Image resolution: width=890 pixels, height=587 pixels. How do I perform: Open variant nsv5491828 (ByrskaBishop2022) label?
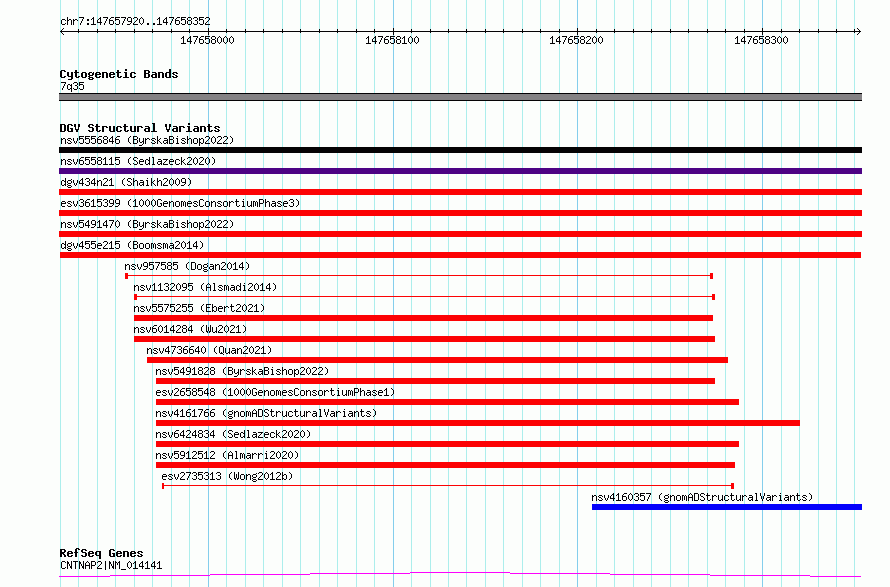coord(242,371)
